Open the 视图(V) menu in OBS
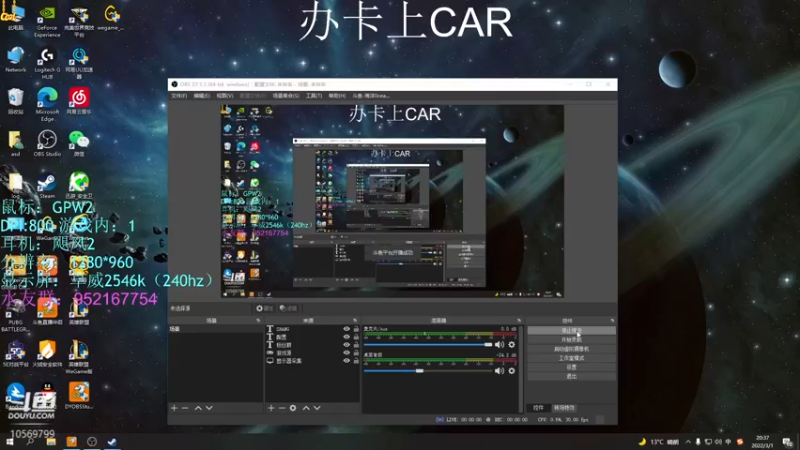Viewport: 800px width, 450px height. [224, 96]
